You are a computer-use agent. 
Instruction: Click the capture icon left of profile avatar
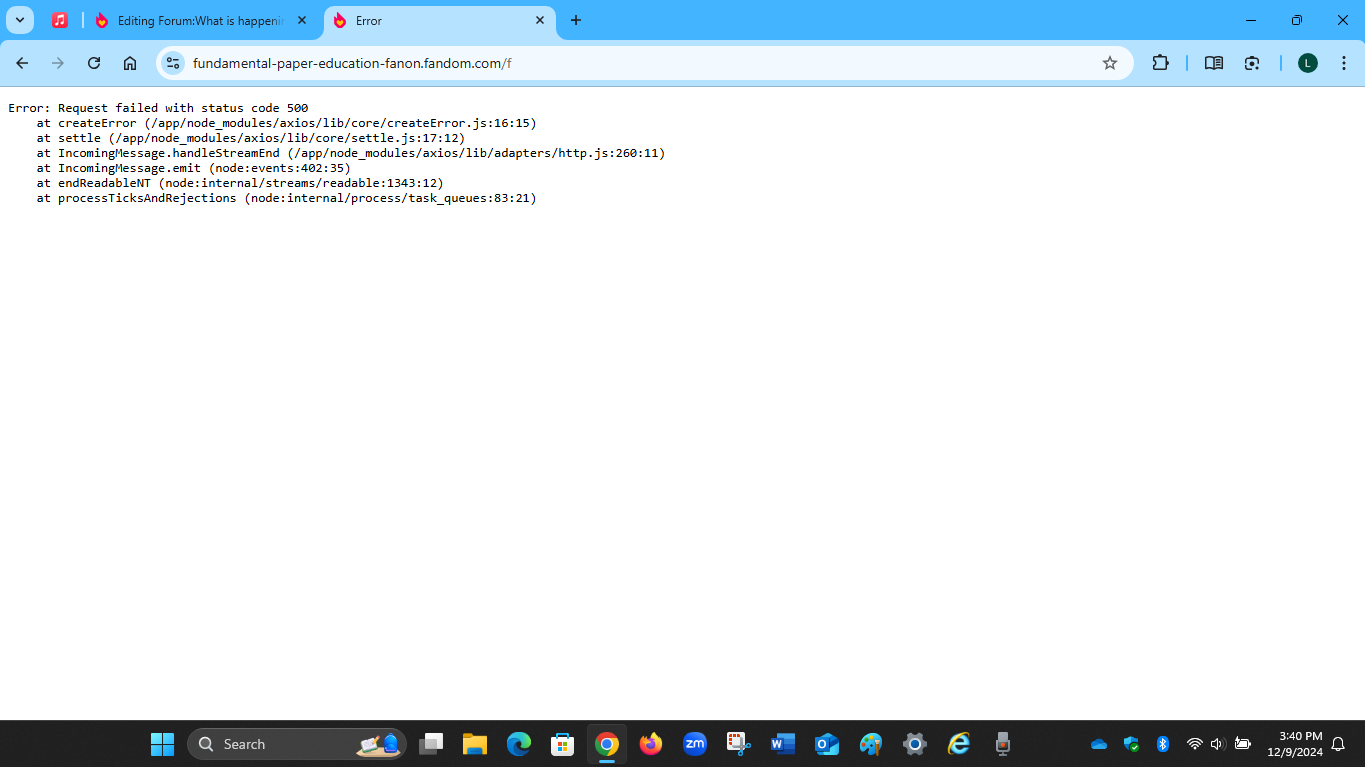coord(1252,63)
